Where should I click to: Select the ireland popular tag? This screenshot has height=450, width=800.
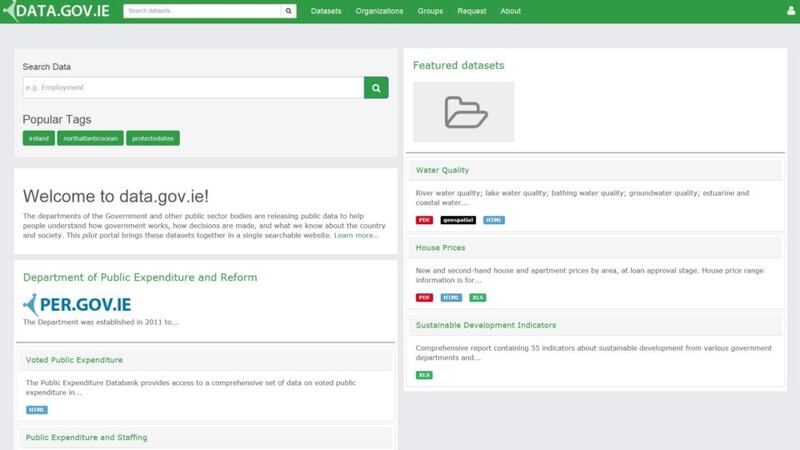click(39, 138)
